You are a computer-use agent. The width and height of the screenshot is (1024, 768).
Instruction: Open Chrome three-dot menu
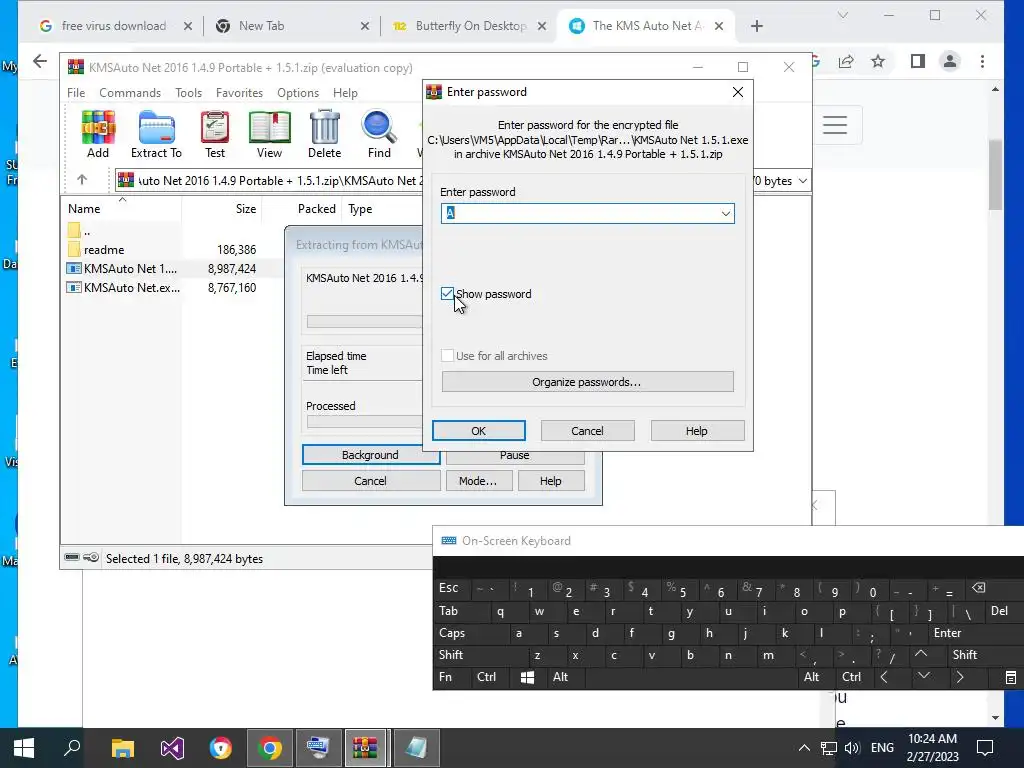tap(982, 61)
